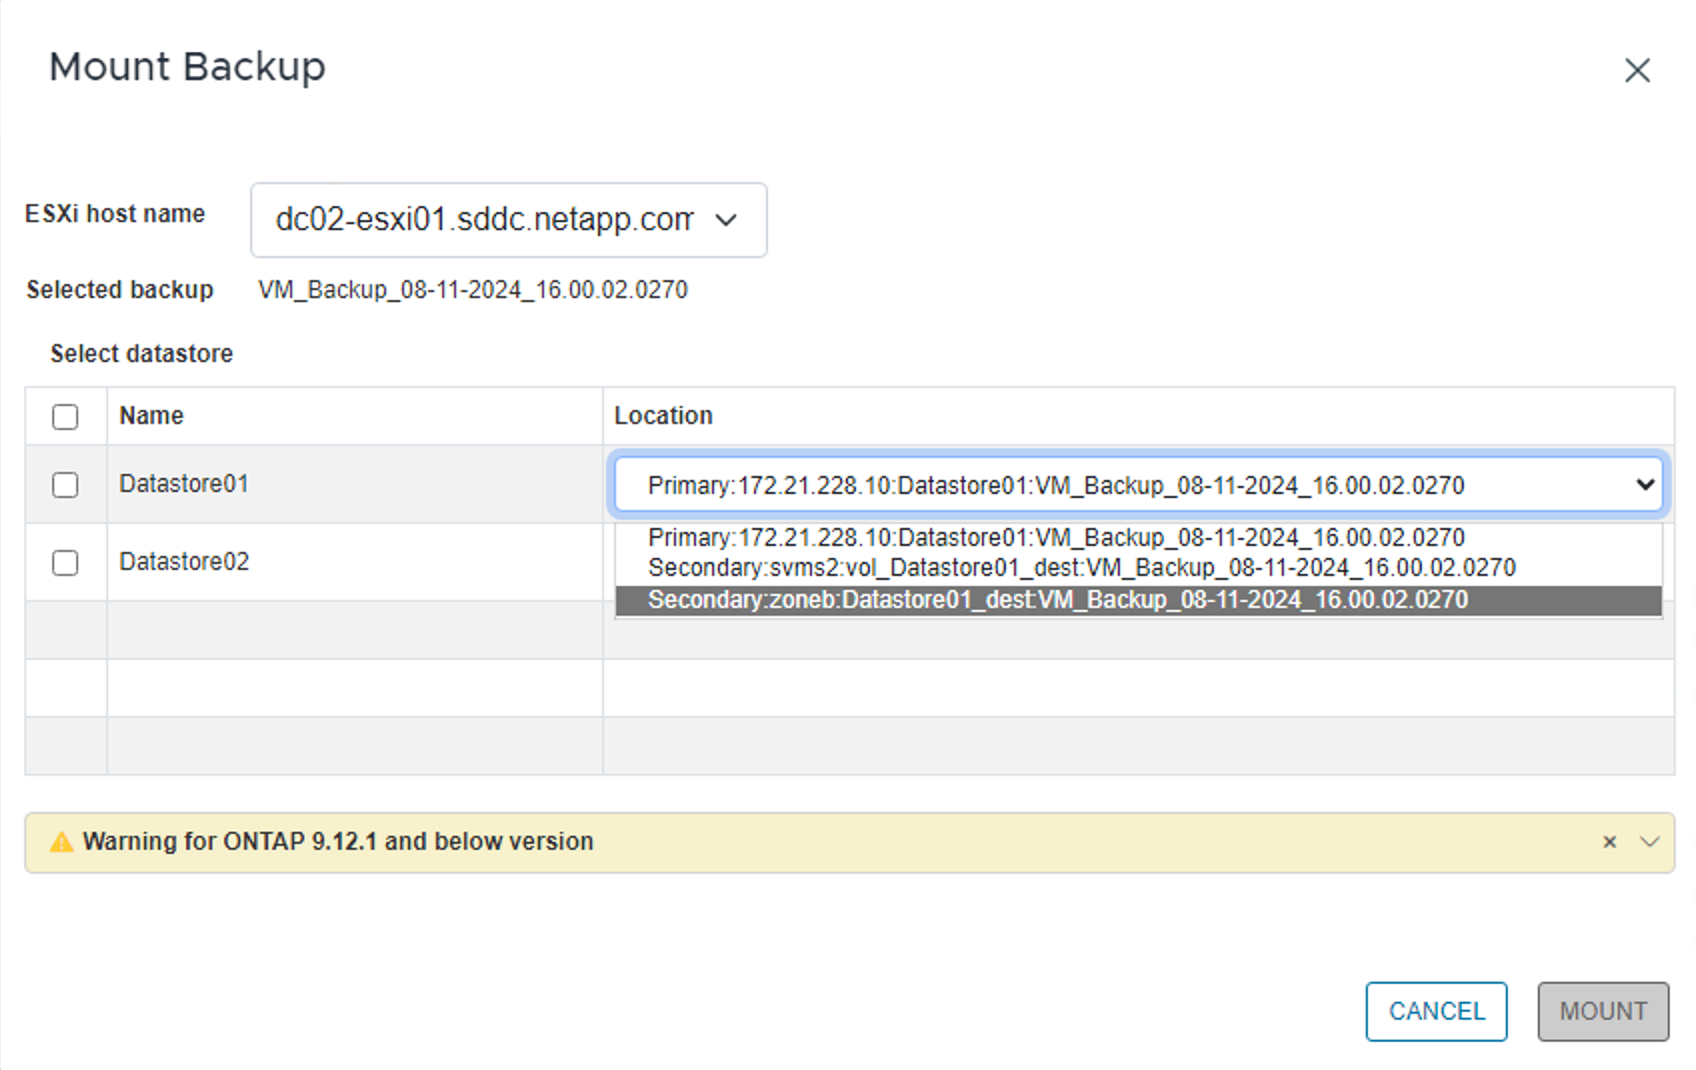The width and height of the screenshot is (1696, 1070).
Task: Select the Primary 172.21.228.10 location option
Action: (1056, 538)
